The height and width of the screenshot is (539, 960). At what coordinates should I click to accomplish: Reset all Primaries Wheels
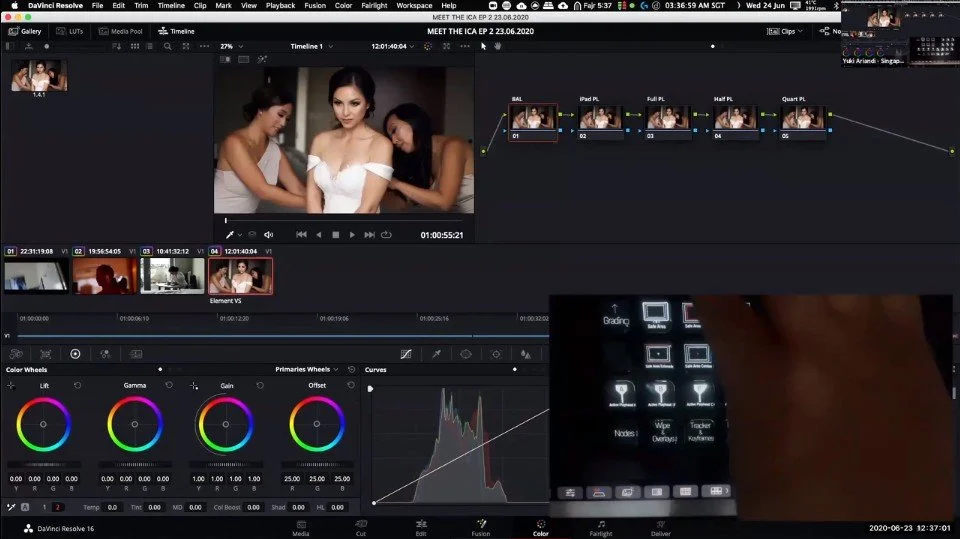coord(351,369)
